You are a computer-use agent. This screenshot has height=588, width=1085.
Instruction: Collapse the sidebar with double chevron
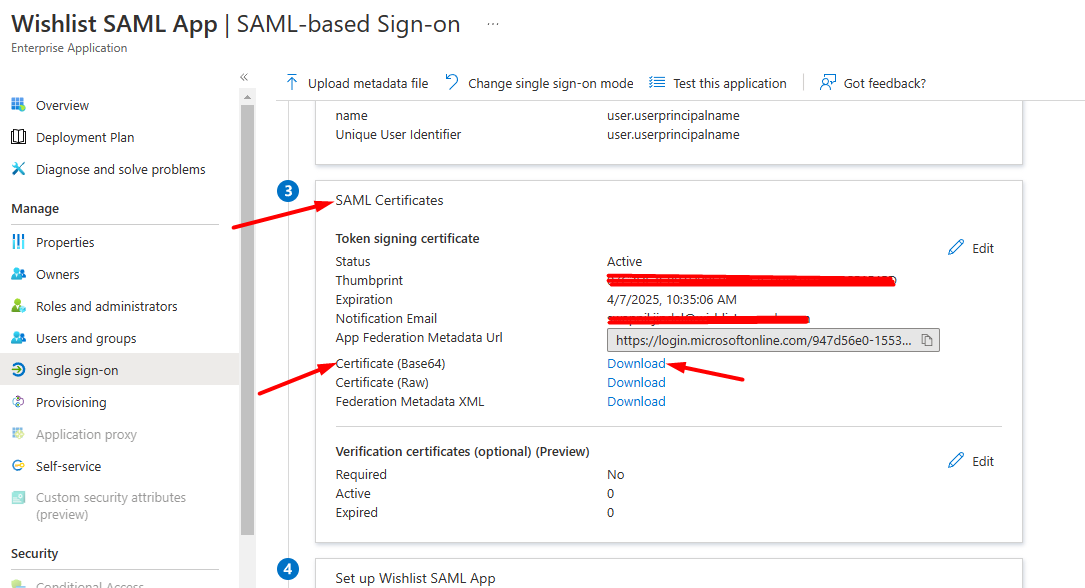click(244, 77)
